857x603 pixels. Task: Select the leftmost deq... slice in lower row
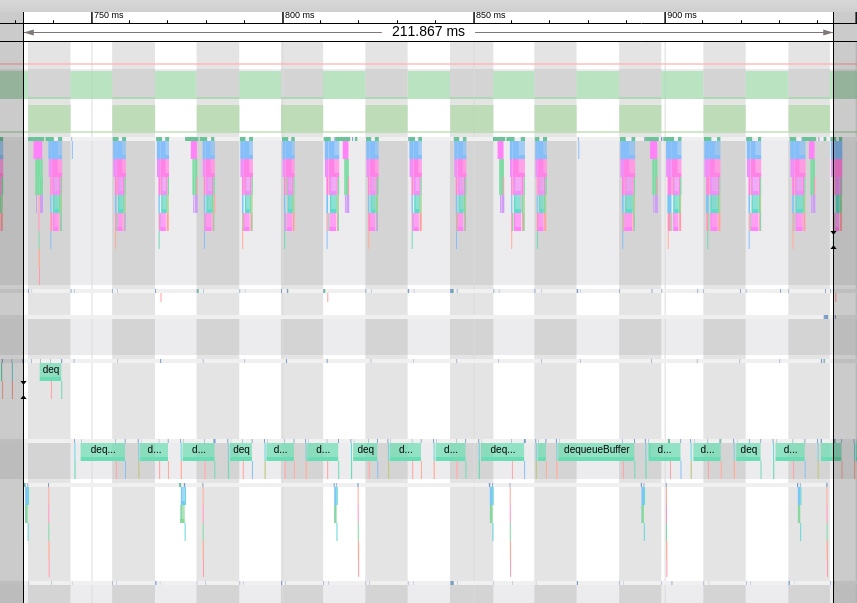102,450
